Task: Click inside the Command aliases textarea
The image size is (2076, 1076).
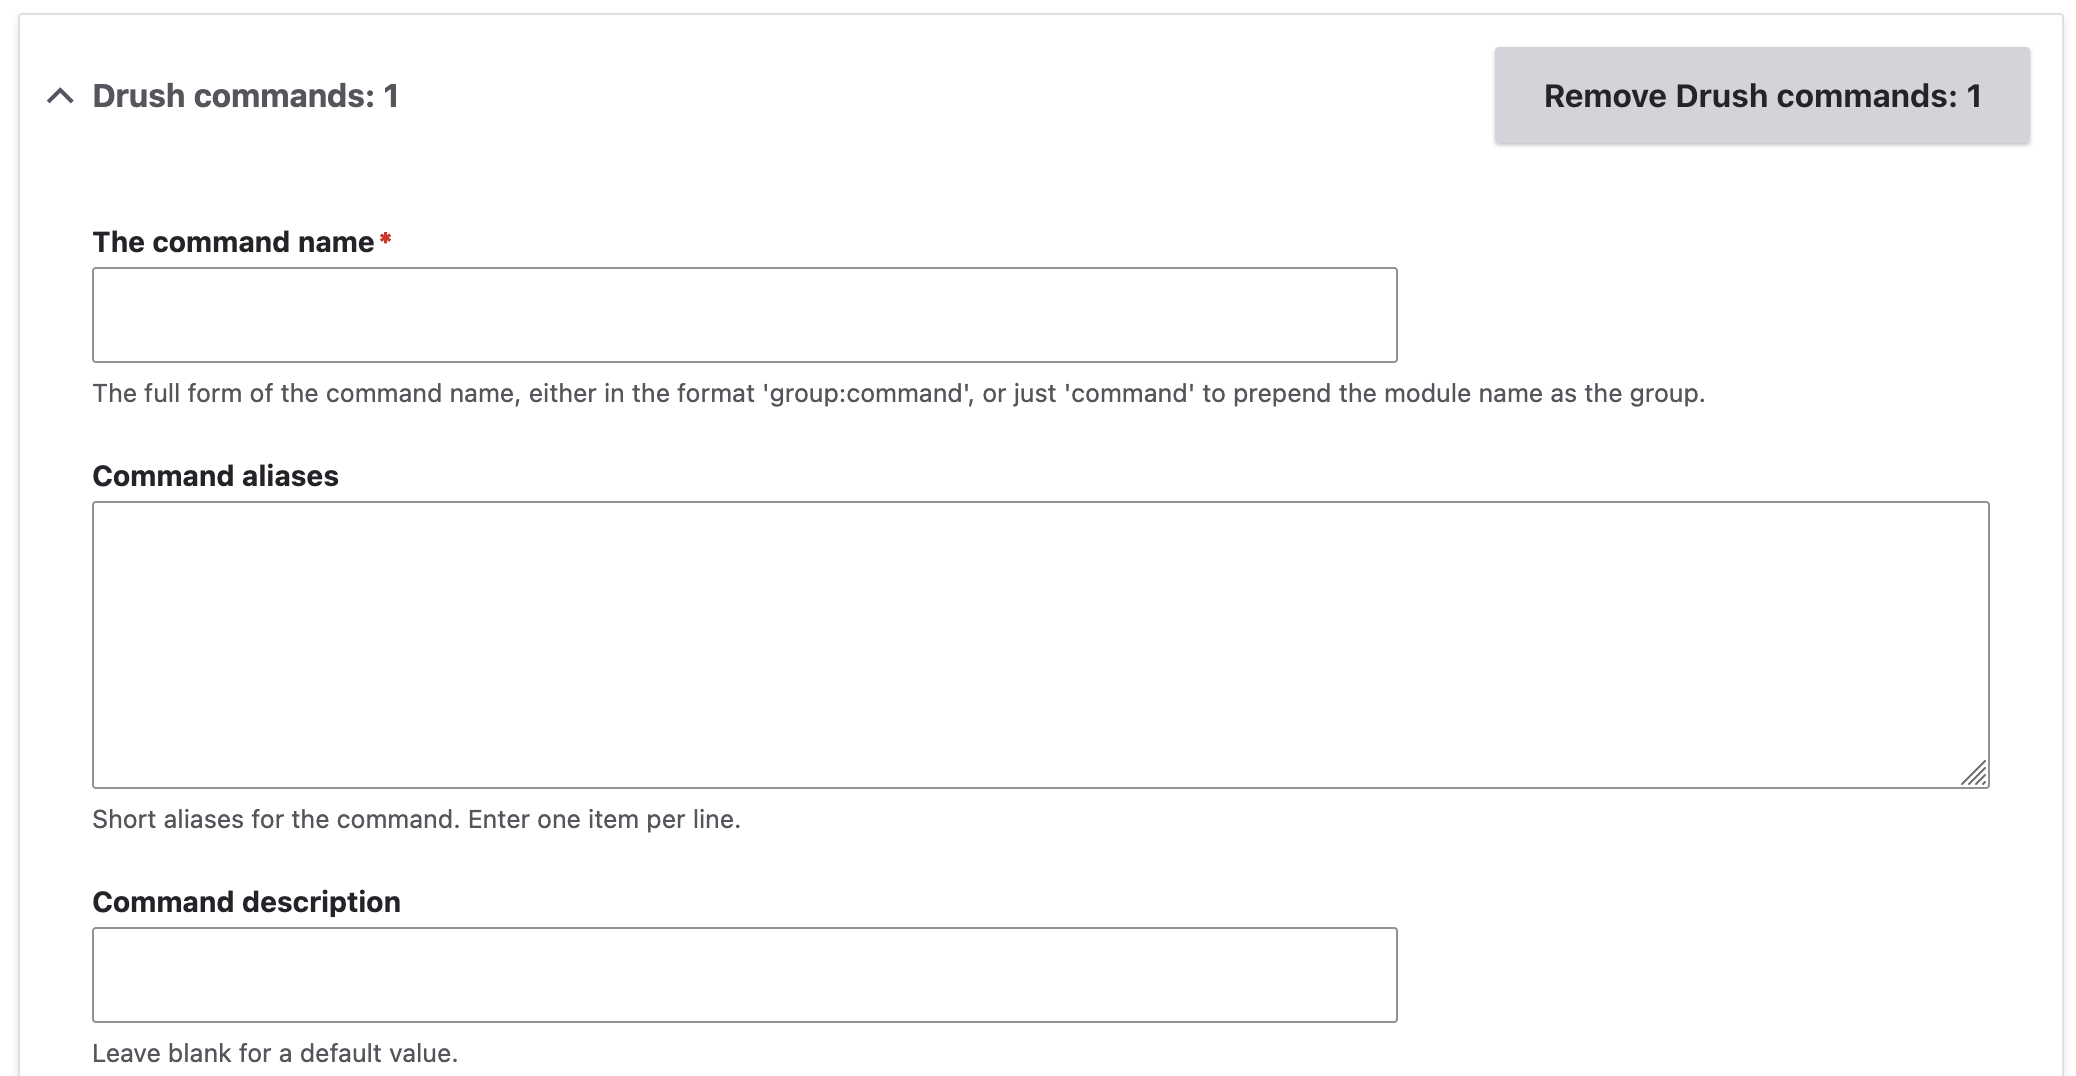Action: (1040, 645)
